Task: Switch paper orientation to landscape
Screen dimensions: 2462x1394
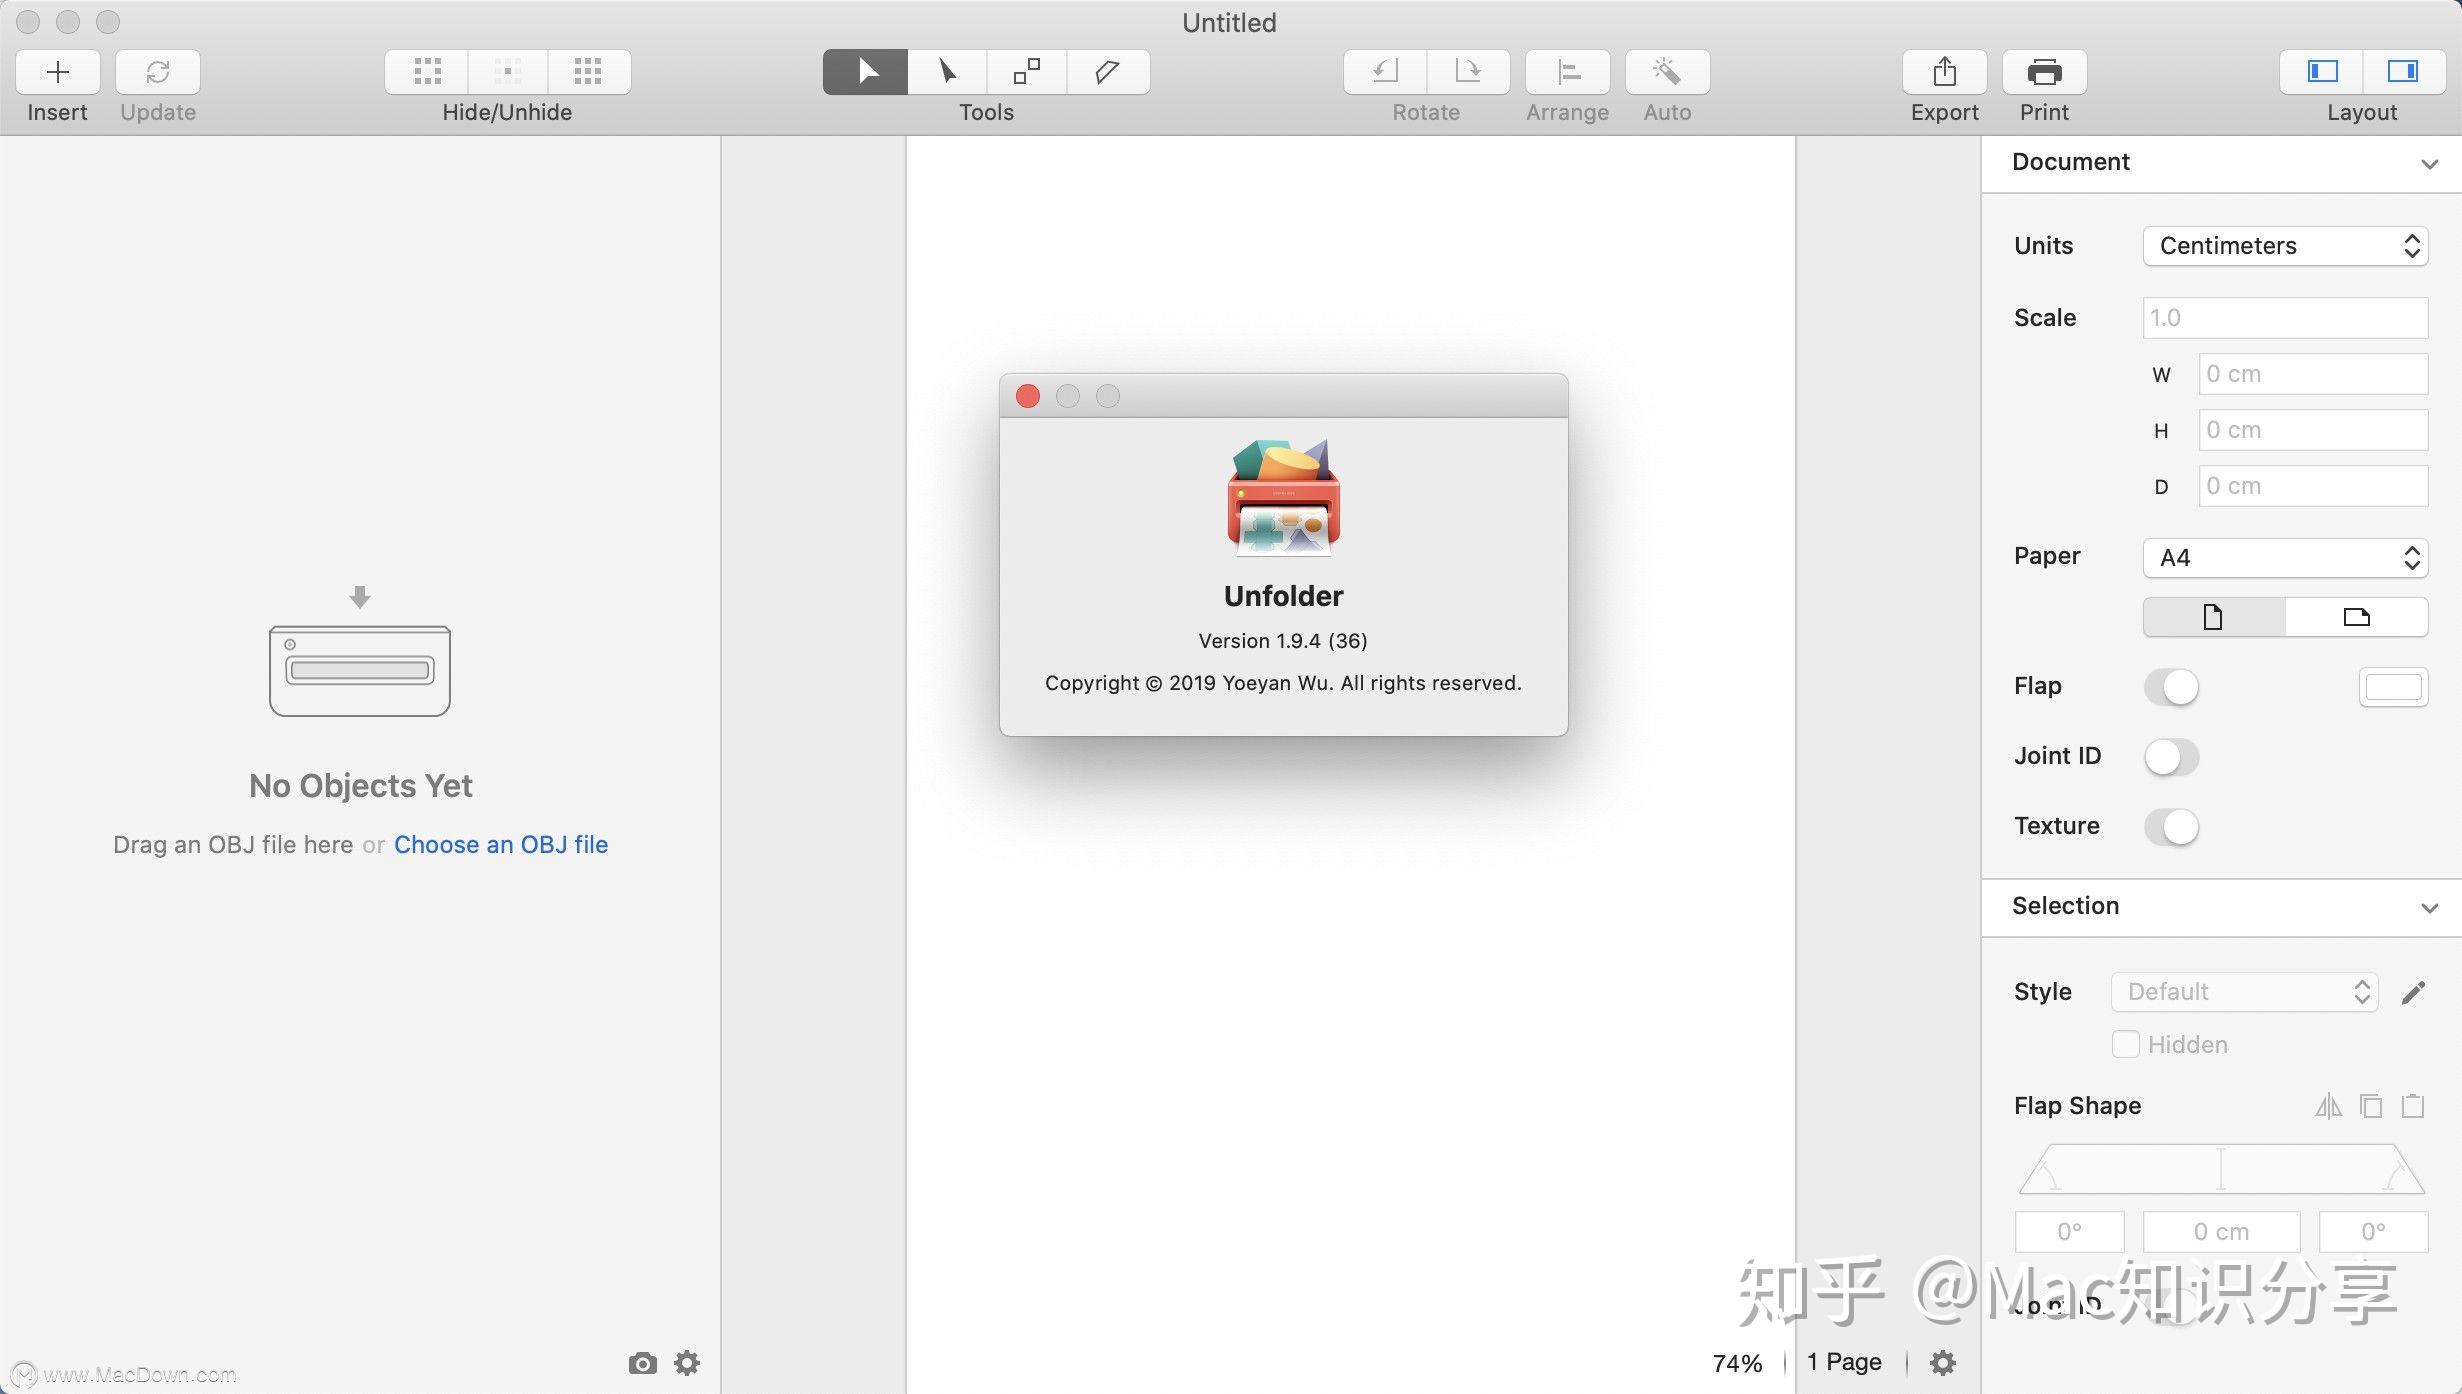Action: [2357, 616]
